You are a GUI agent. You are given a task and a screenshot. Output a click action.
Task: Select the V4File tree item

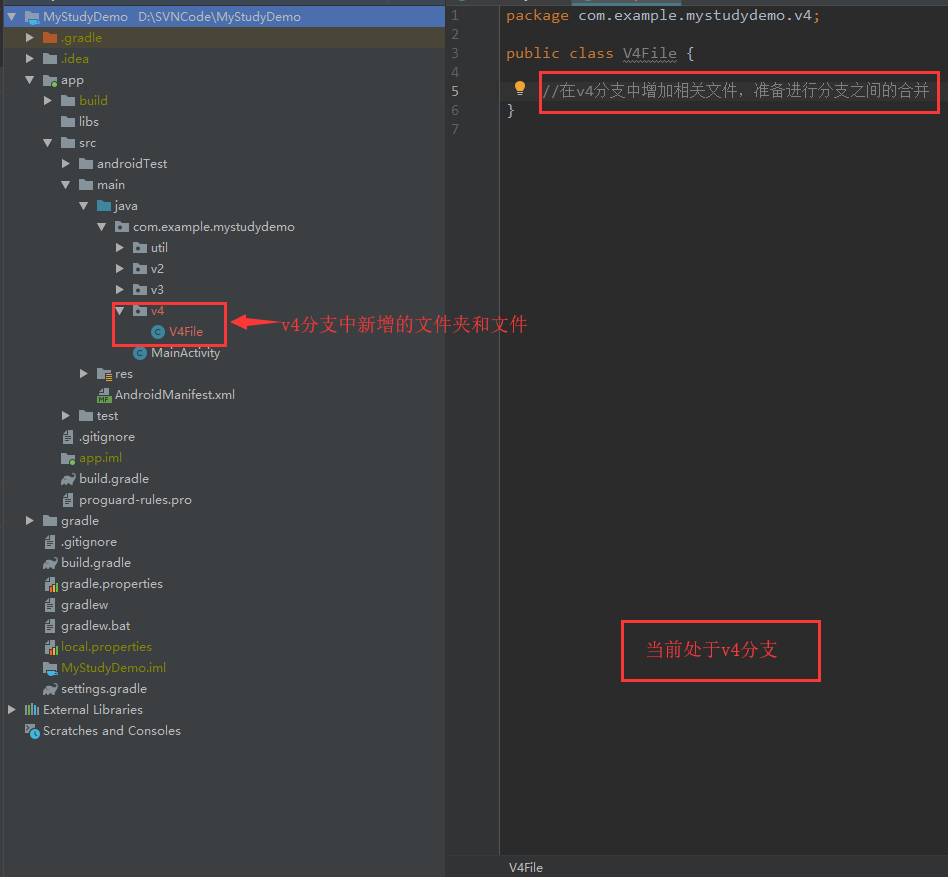point(186,332)
